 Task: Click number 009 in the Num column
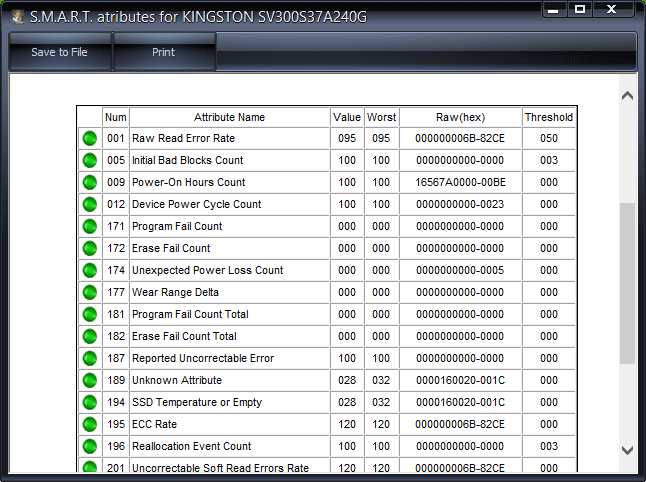116,182
